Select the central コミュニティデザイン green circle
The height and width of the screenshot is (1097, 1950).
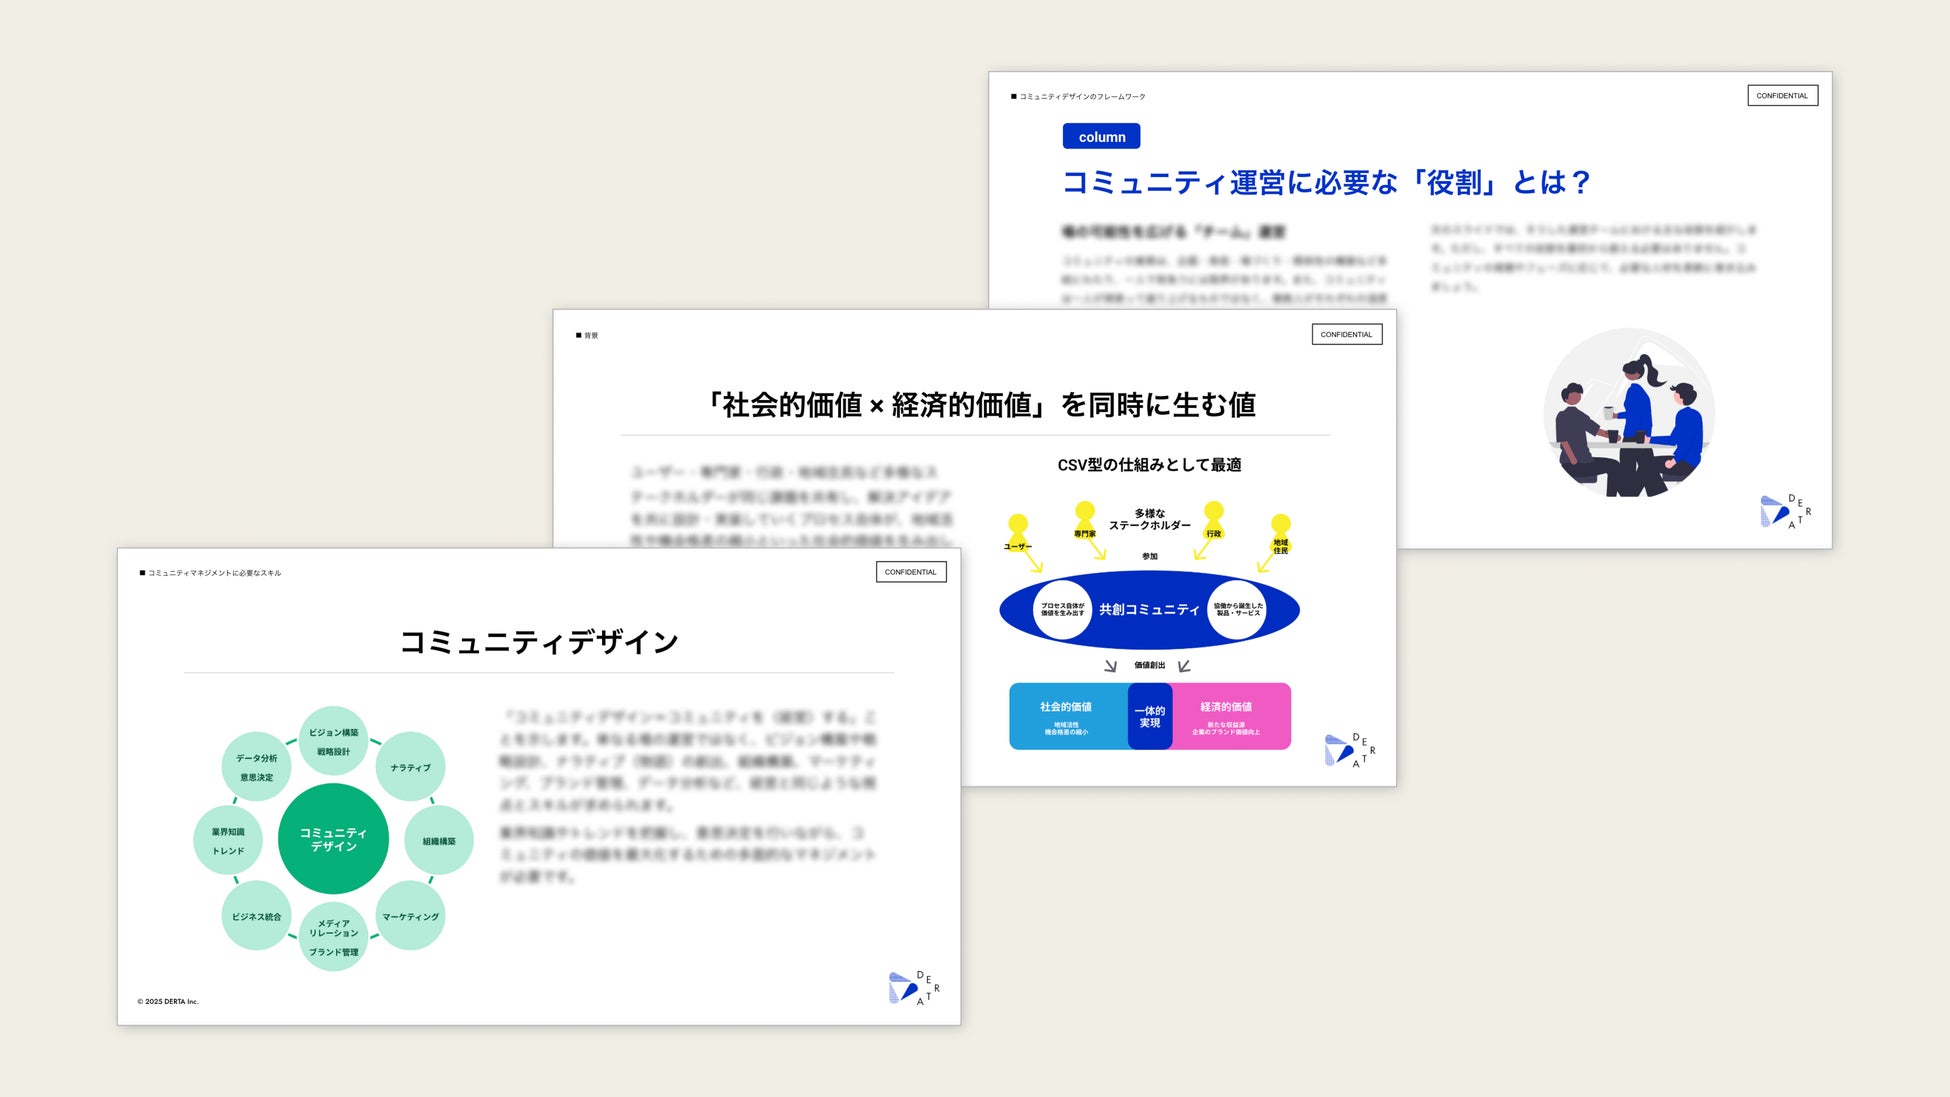(333, 839)
